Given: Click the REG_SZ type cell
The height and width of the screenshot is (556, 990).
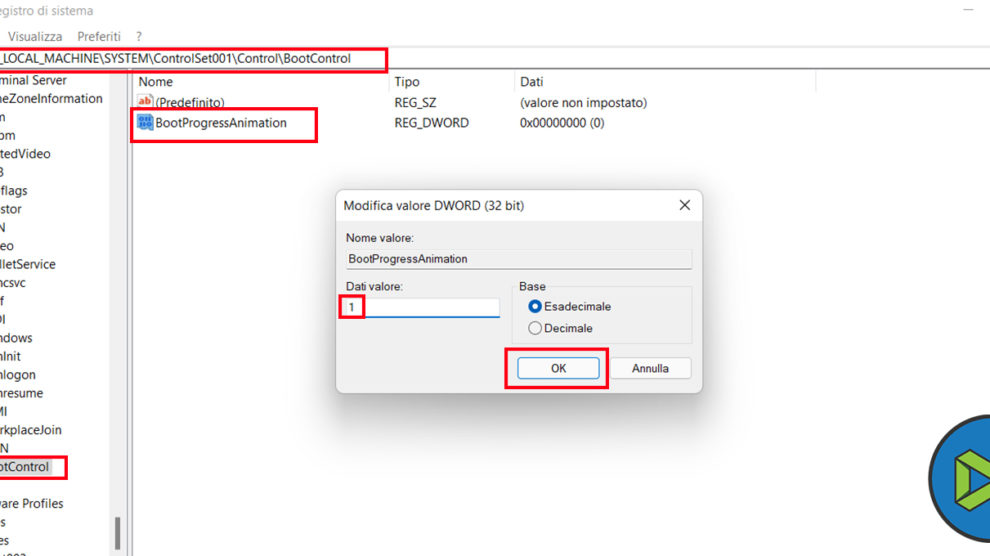Looking at the screenshot, I should [x=415, y=102].
